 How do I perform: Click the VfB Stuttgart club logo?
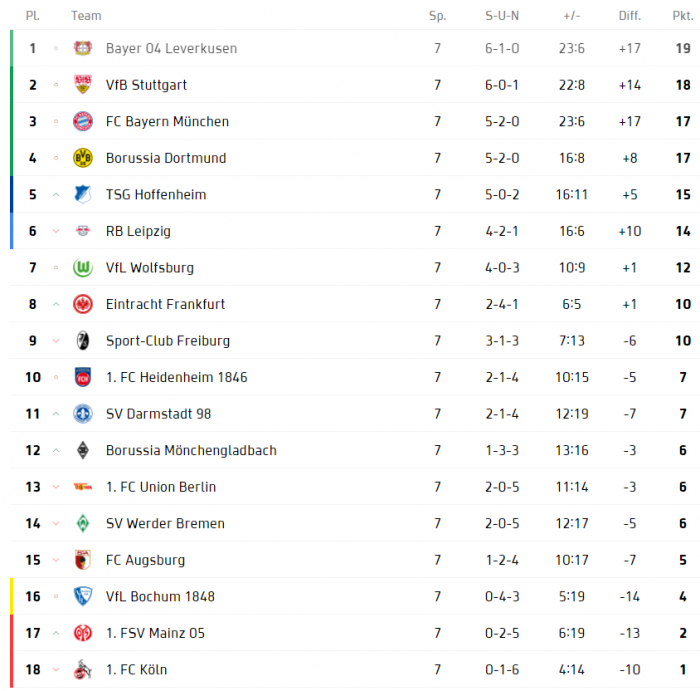[x=83, y=85]
